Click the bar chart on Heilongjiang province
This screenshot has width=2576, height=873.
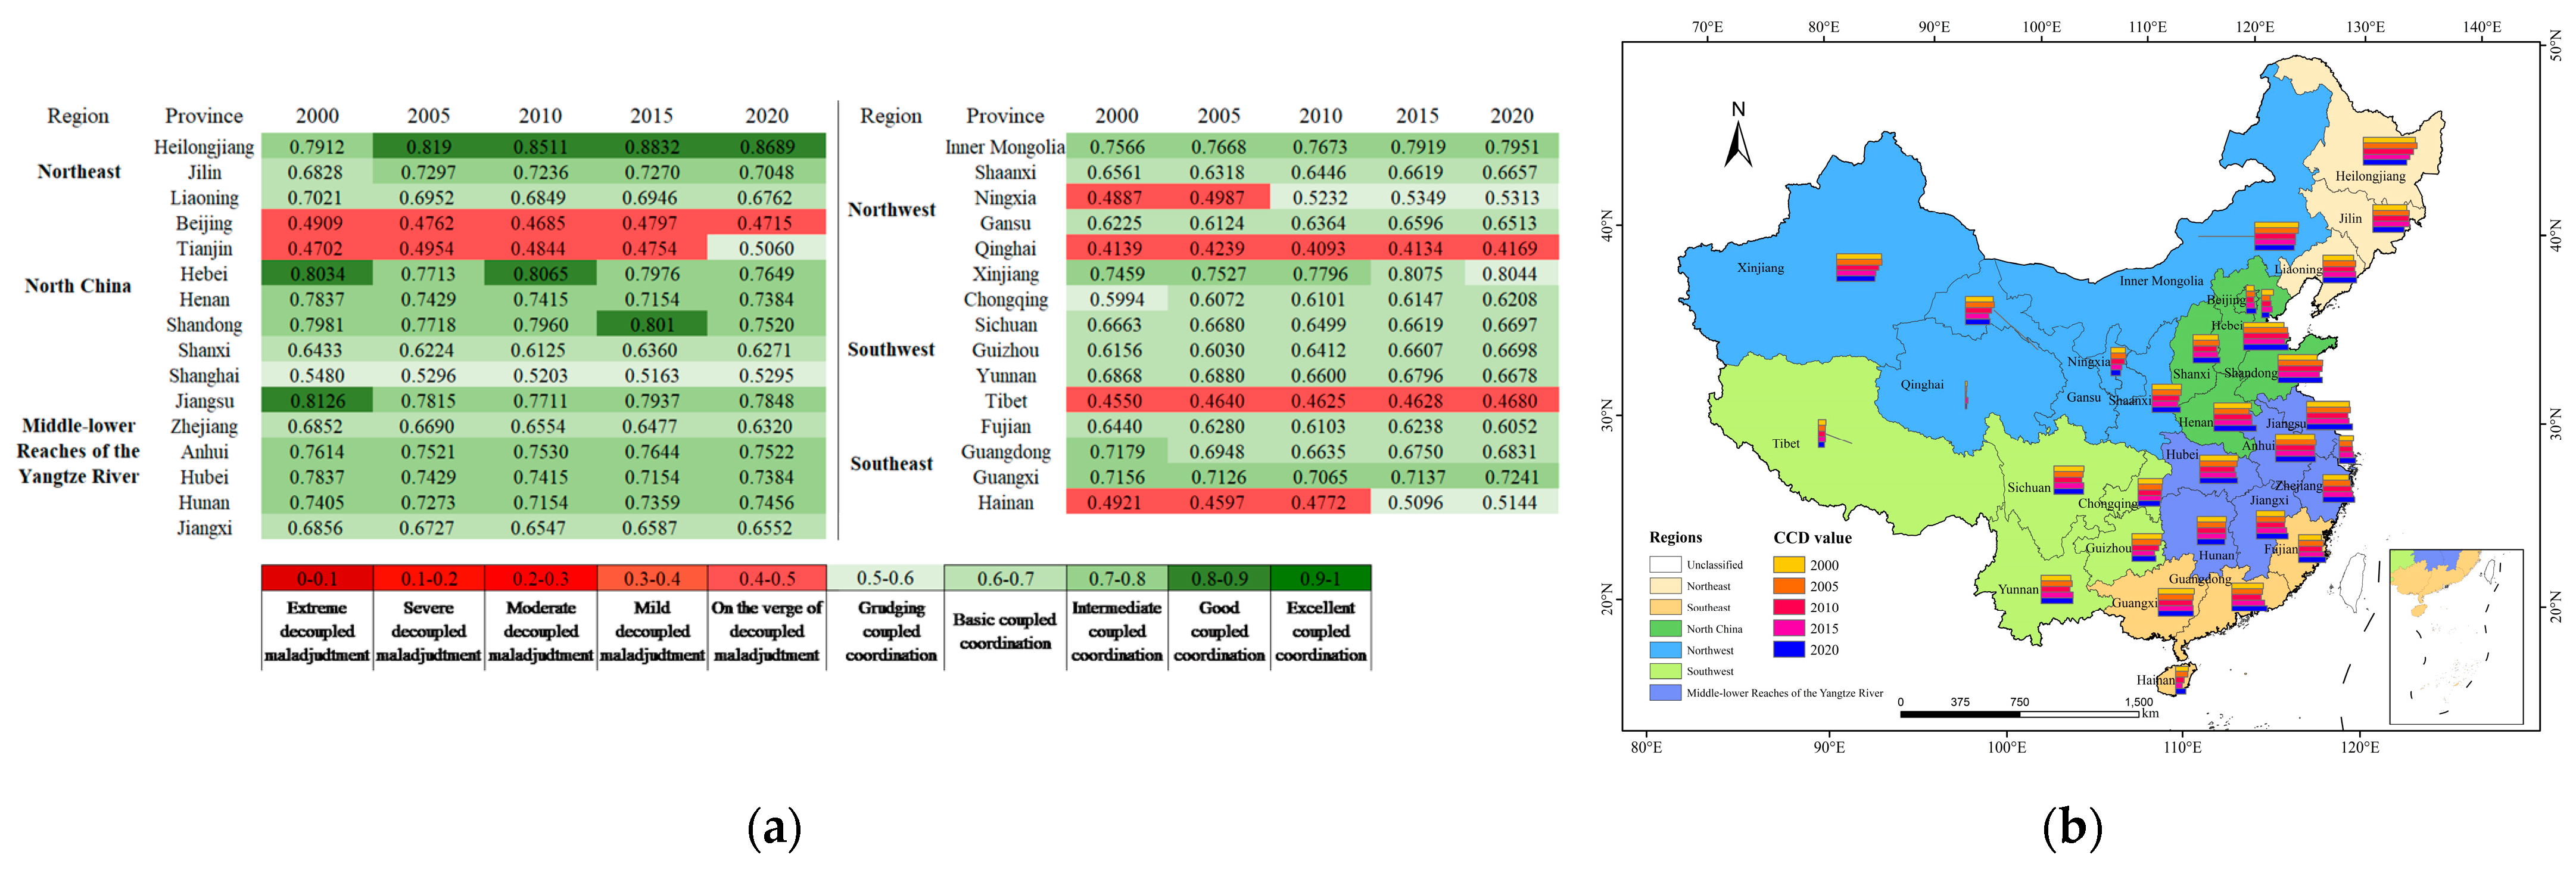click(x=2389, y=151)
